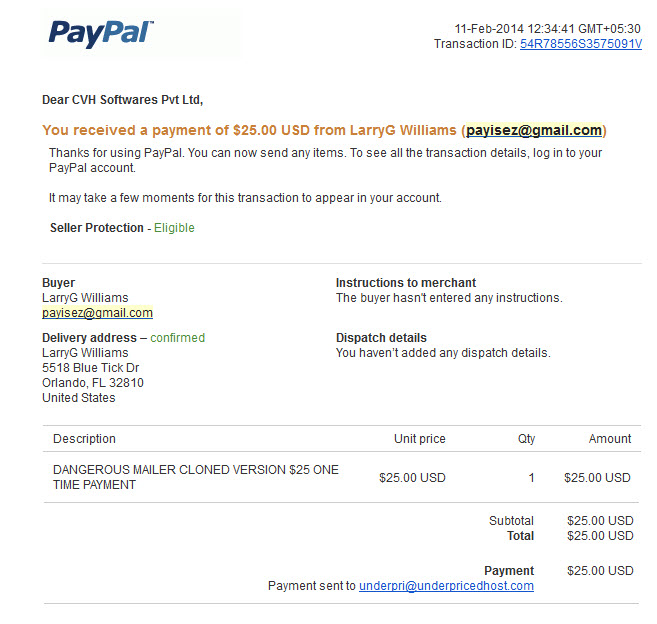This screenshot has height=624, width=657.
Task: Click the Seller Protection label
Action: 97,228
